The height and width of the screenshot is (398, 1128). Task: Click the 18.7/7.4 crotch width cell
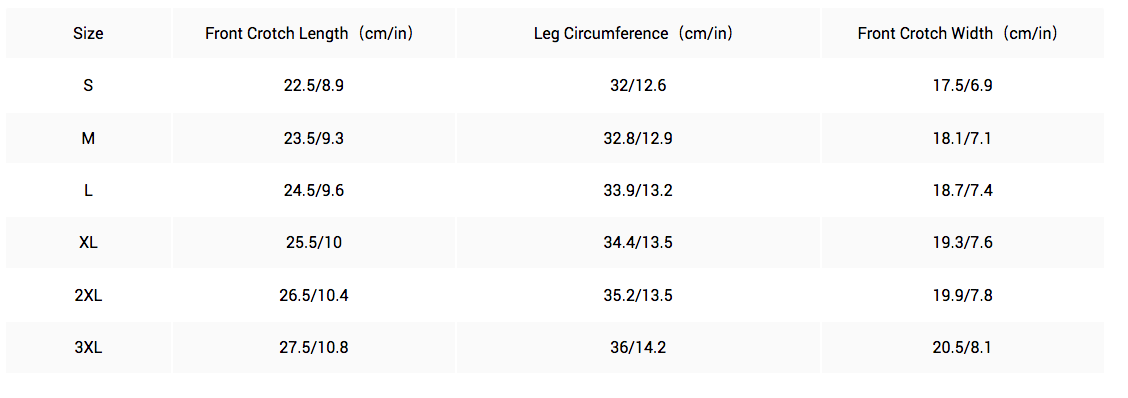point(962,191)
